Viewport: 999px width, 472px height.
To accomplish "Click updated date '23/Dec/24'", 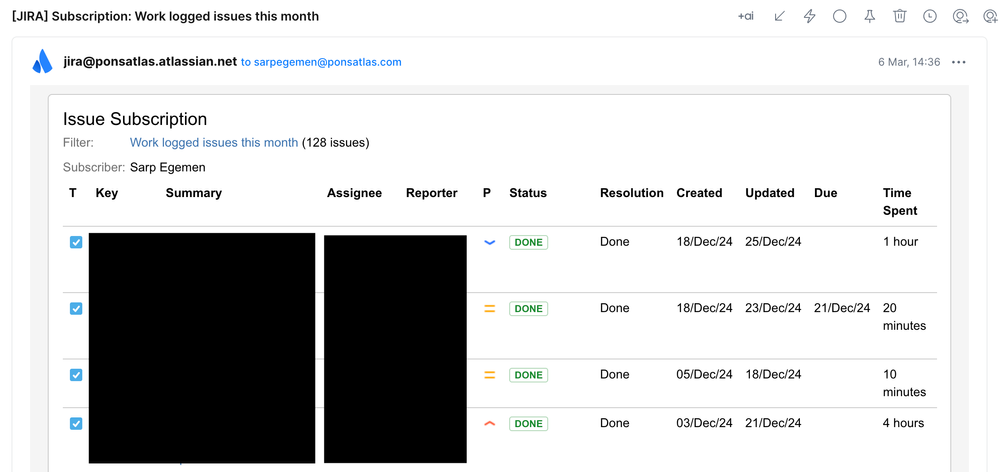I will tap(773, 308).
